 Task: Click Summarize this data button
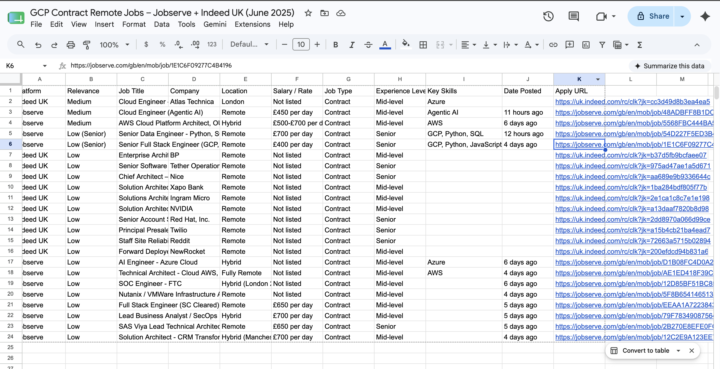669,66
